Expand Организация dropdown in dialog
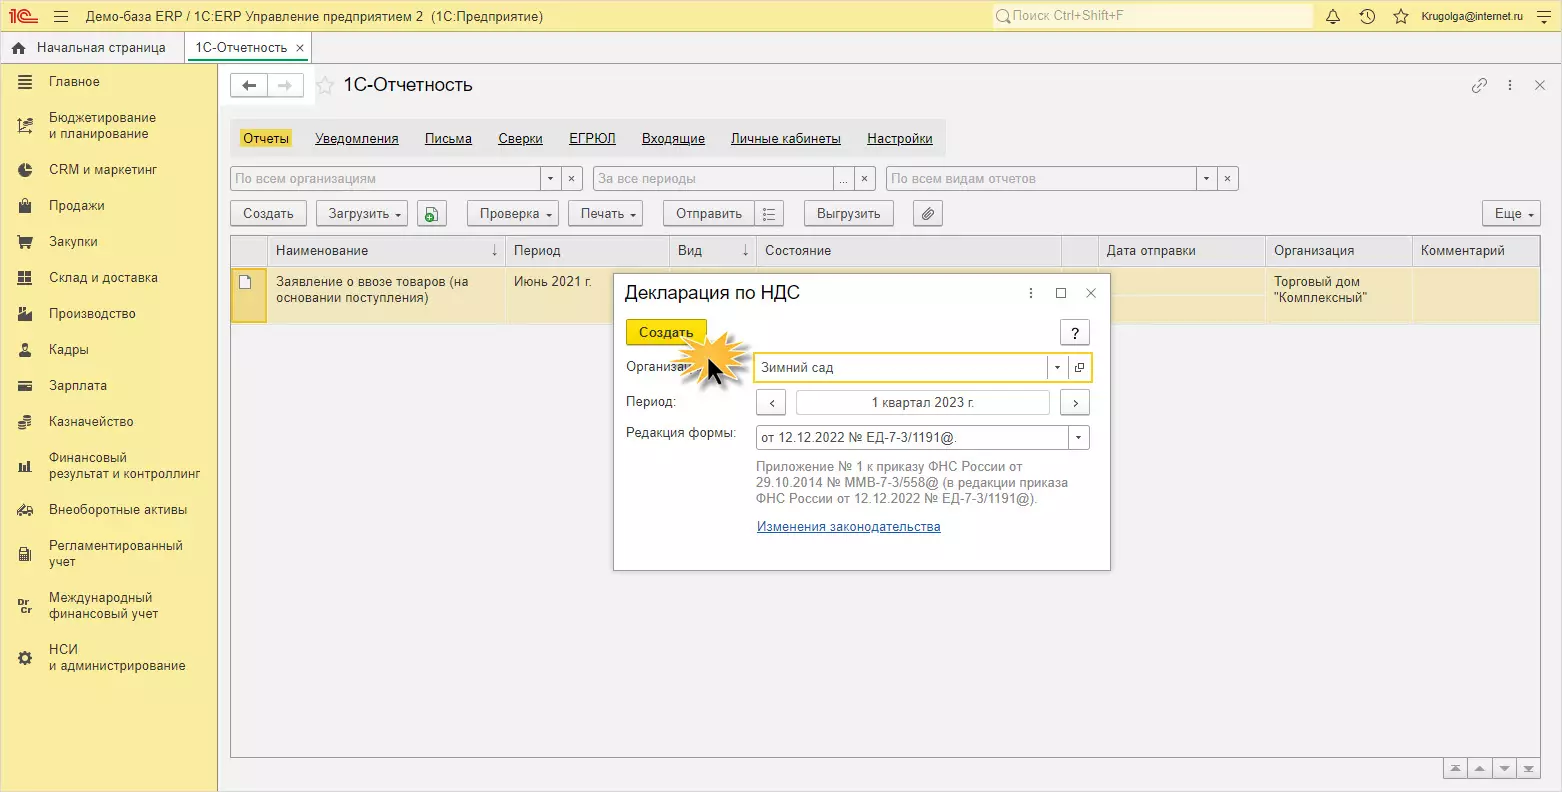The image size is (1562, 792). point(1058,368)
